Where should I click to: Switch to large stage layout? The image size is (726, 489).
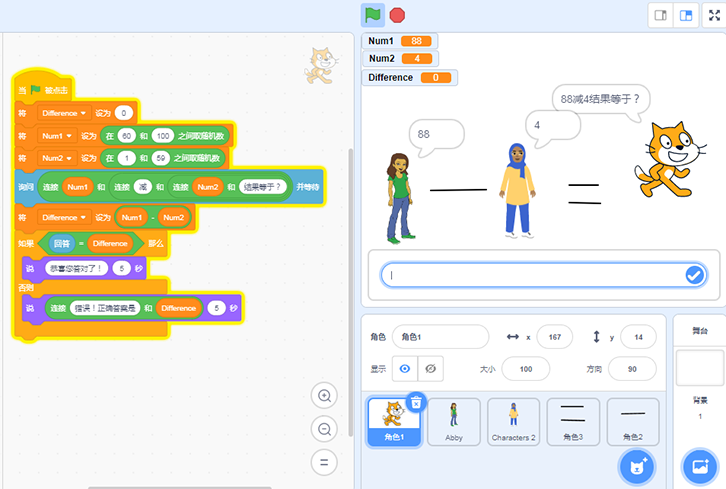[686, 16]
